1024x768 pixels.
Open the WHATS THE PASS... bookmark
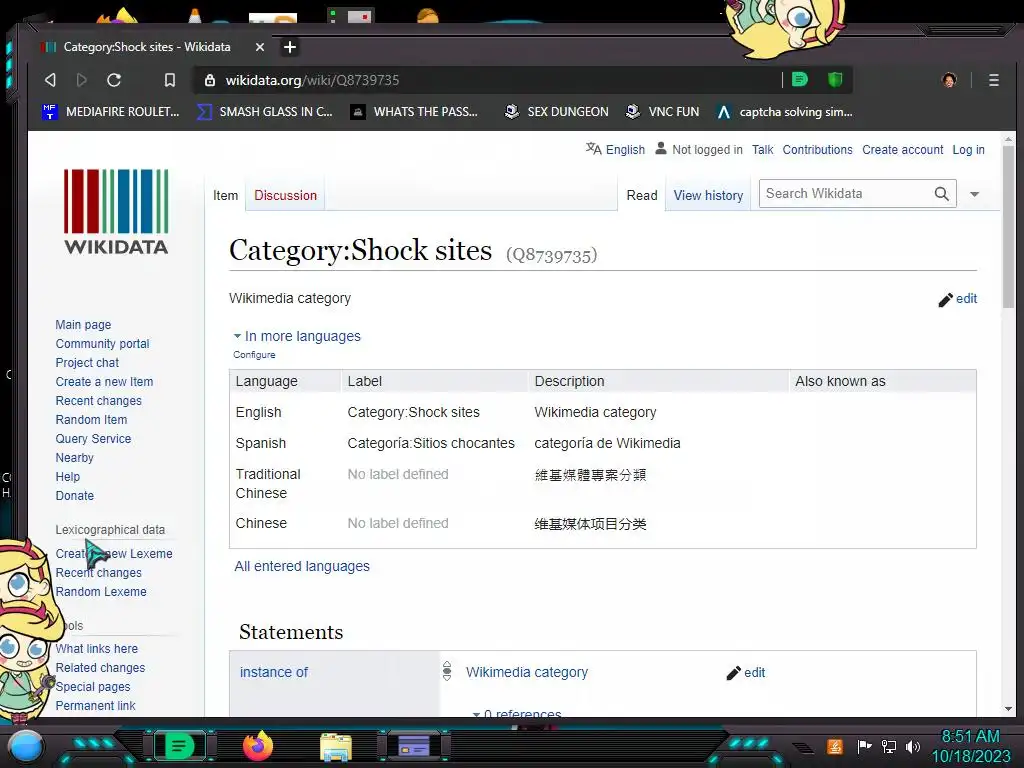(x=414, y=112)
